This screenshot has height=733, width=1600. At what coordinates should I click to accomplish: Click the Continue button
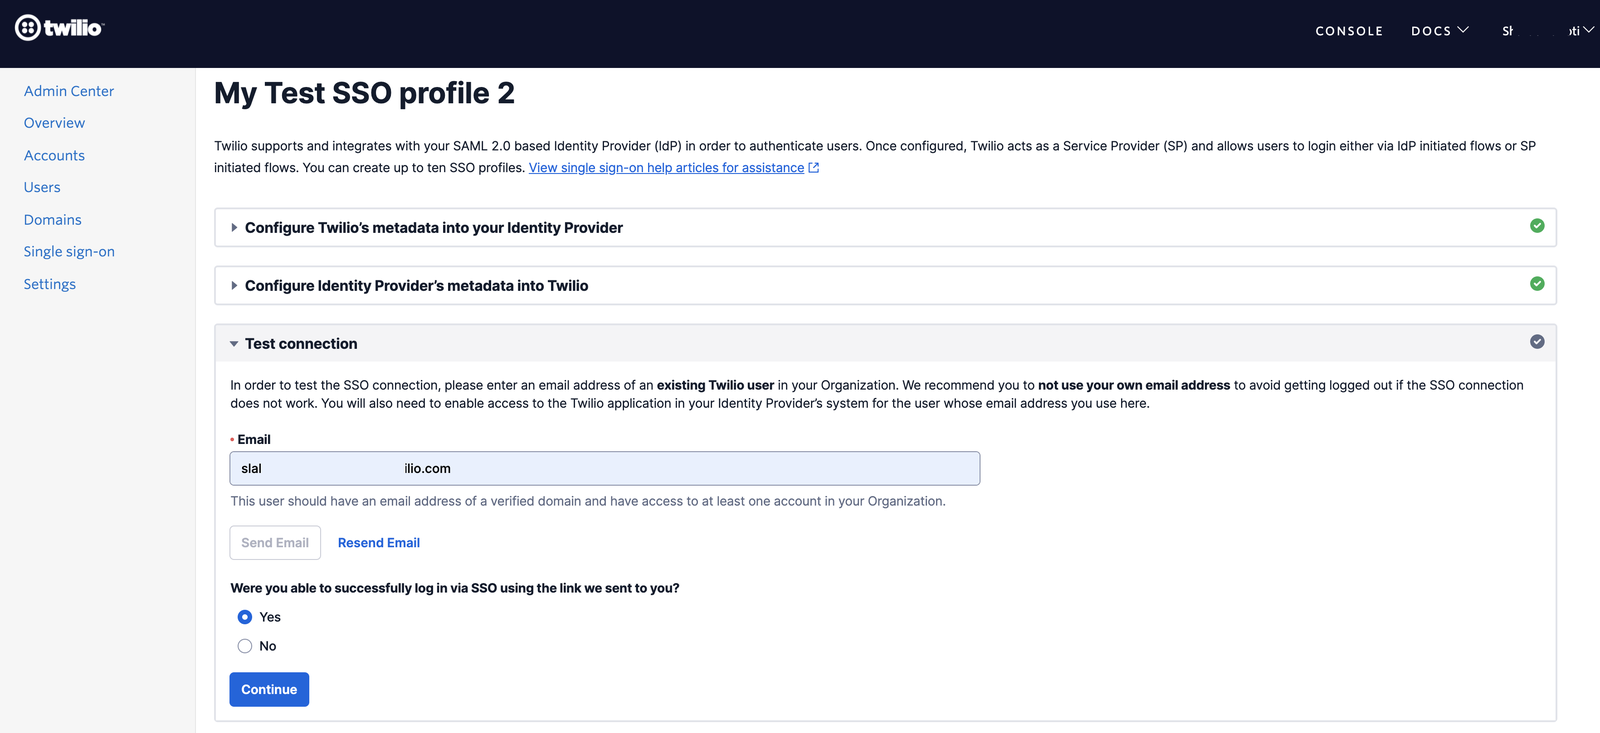click(268, 689)
